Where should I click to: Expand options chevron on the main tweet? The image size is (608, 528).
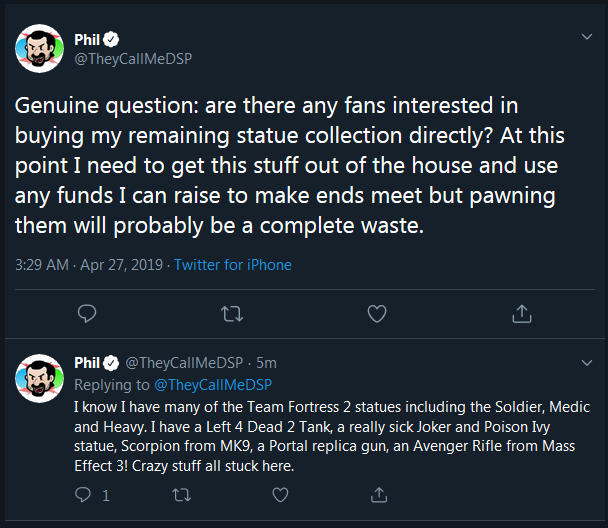(587, 37)
